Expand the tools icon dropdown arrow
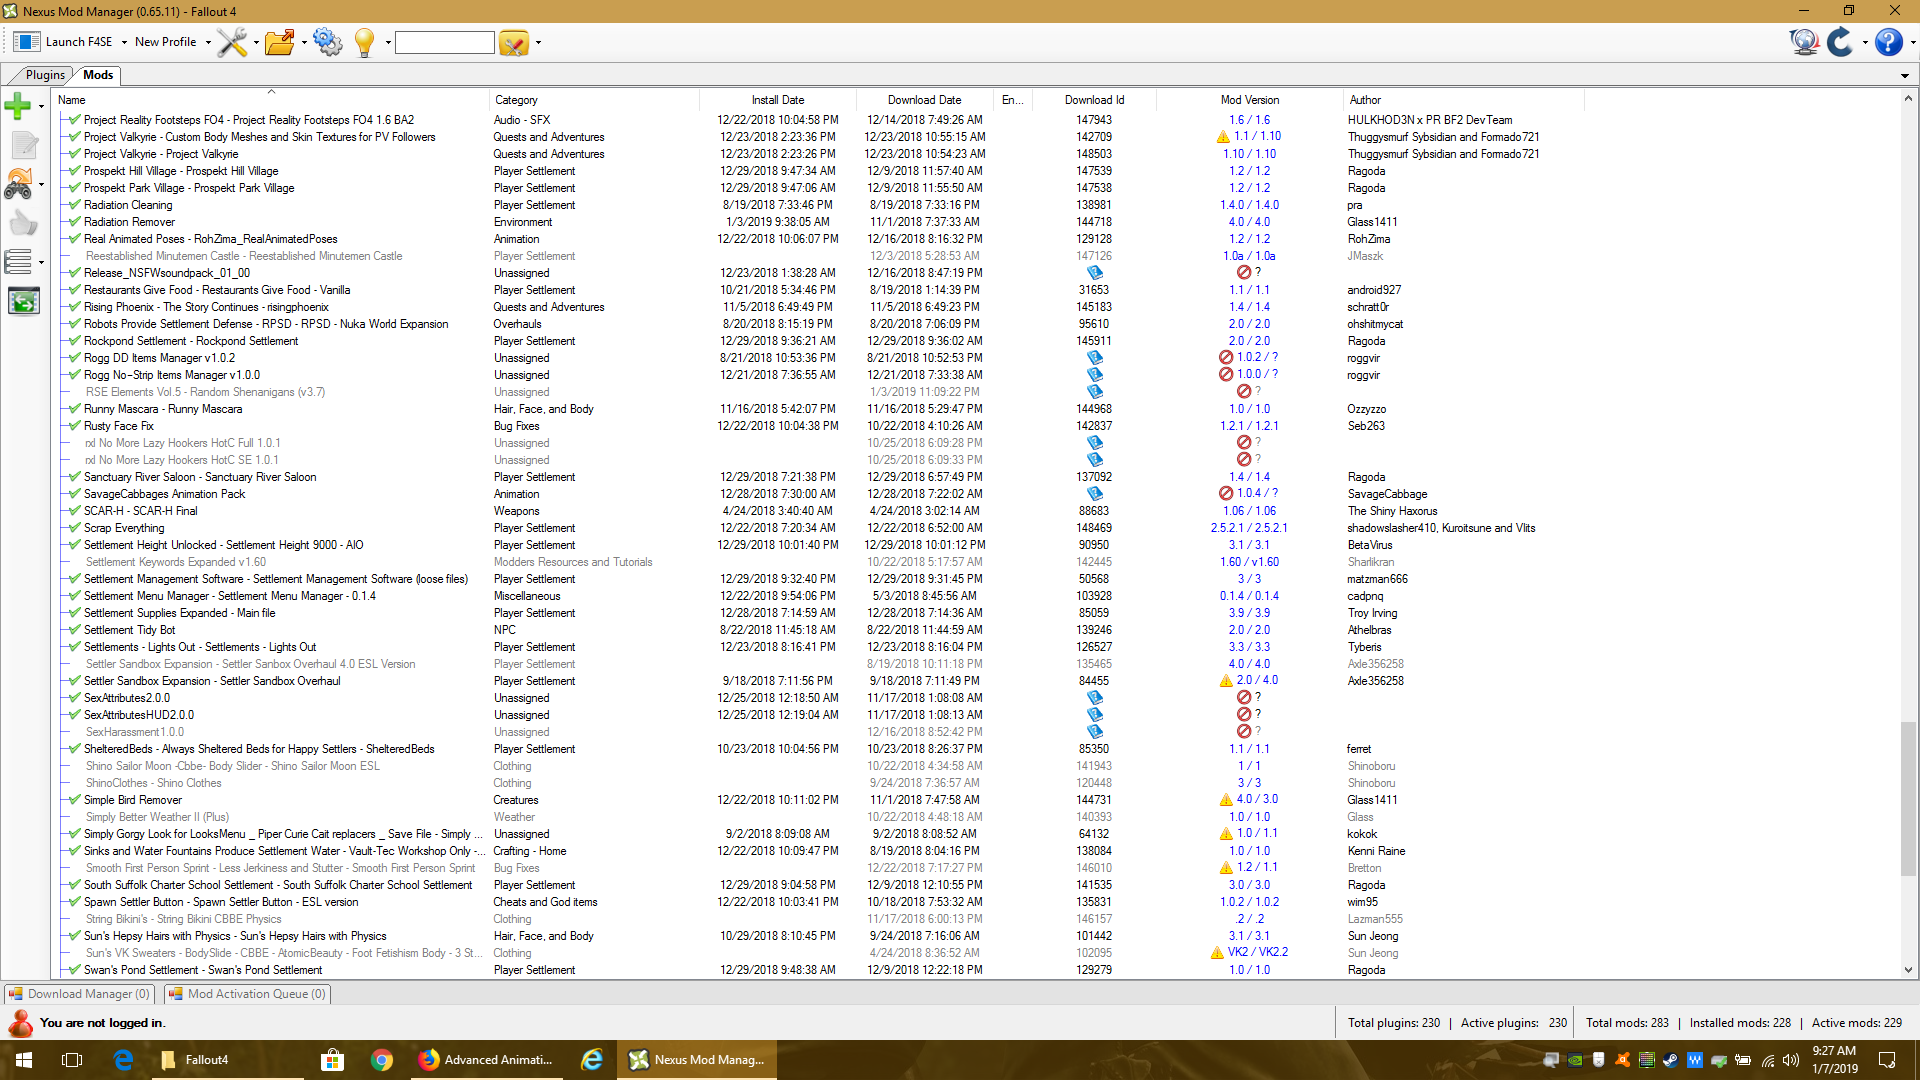 pyautogui.click(x=256, y=43)
